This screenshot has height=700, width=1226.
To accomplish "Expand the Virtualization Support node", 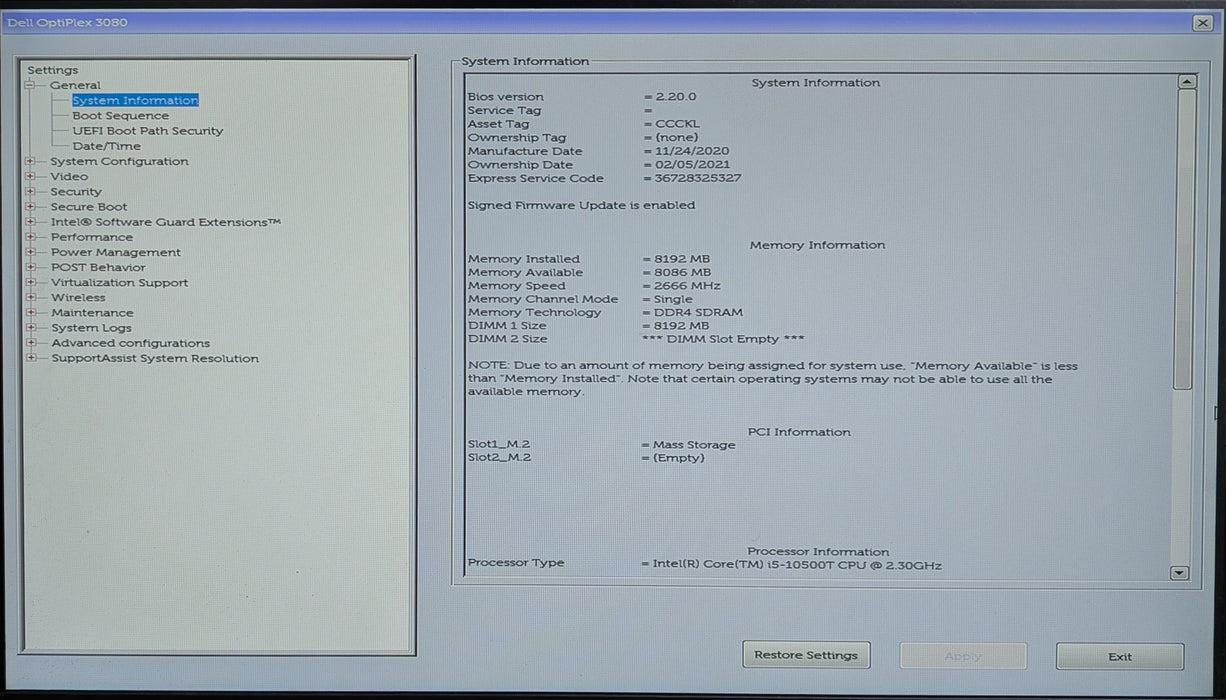I will (31, 282).
